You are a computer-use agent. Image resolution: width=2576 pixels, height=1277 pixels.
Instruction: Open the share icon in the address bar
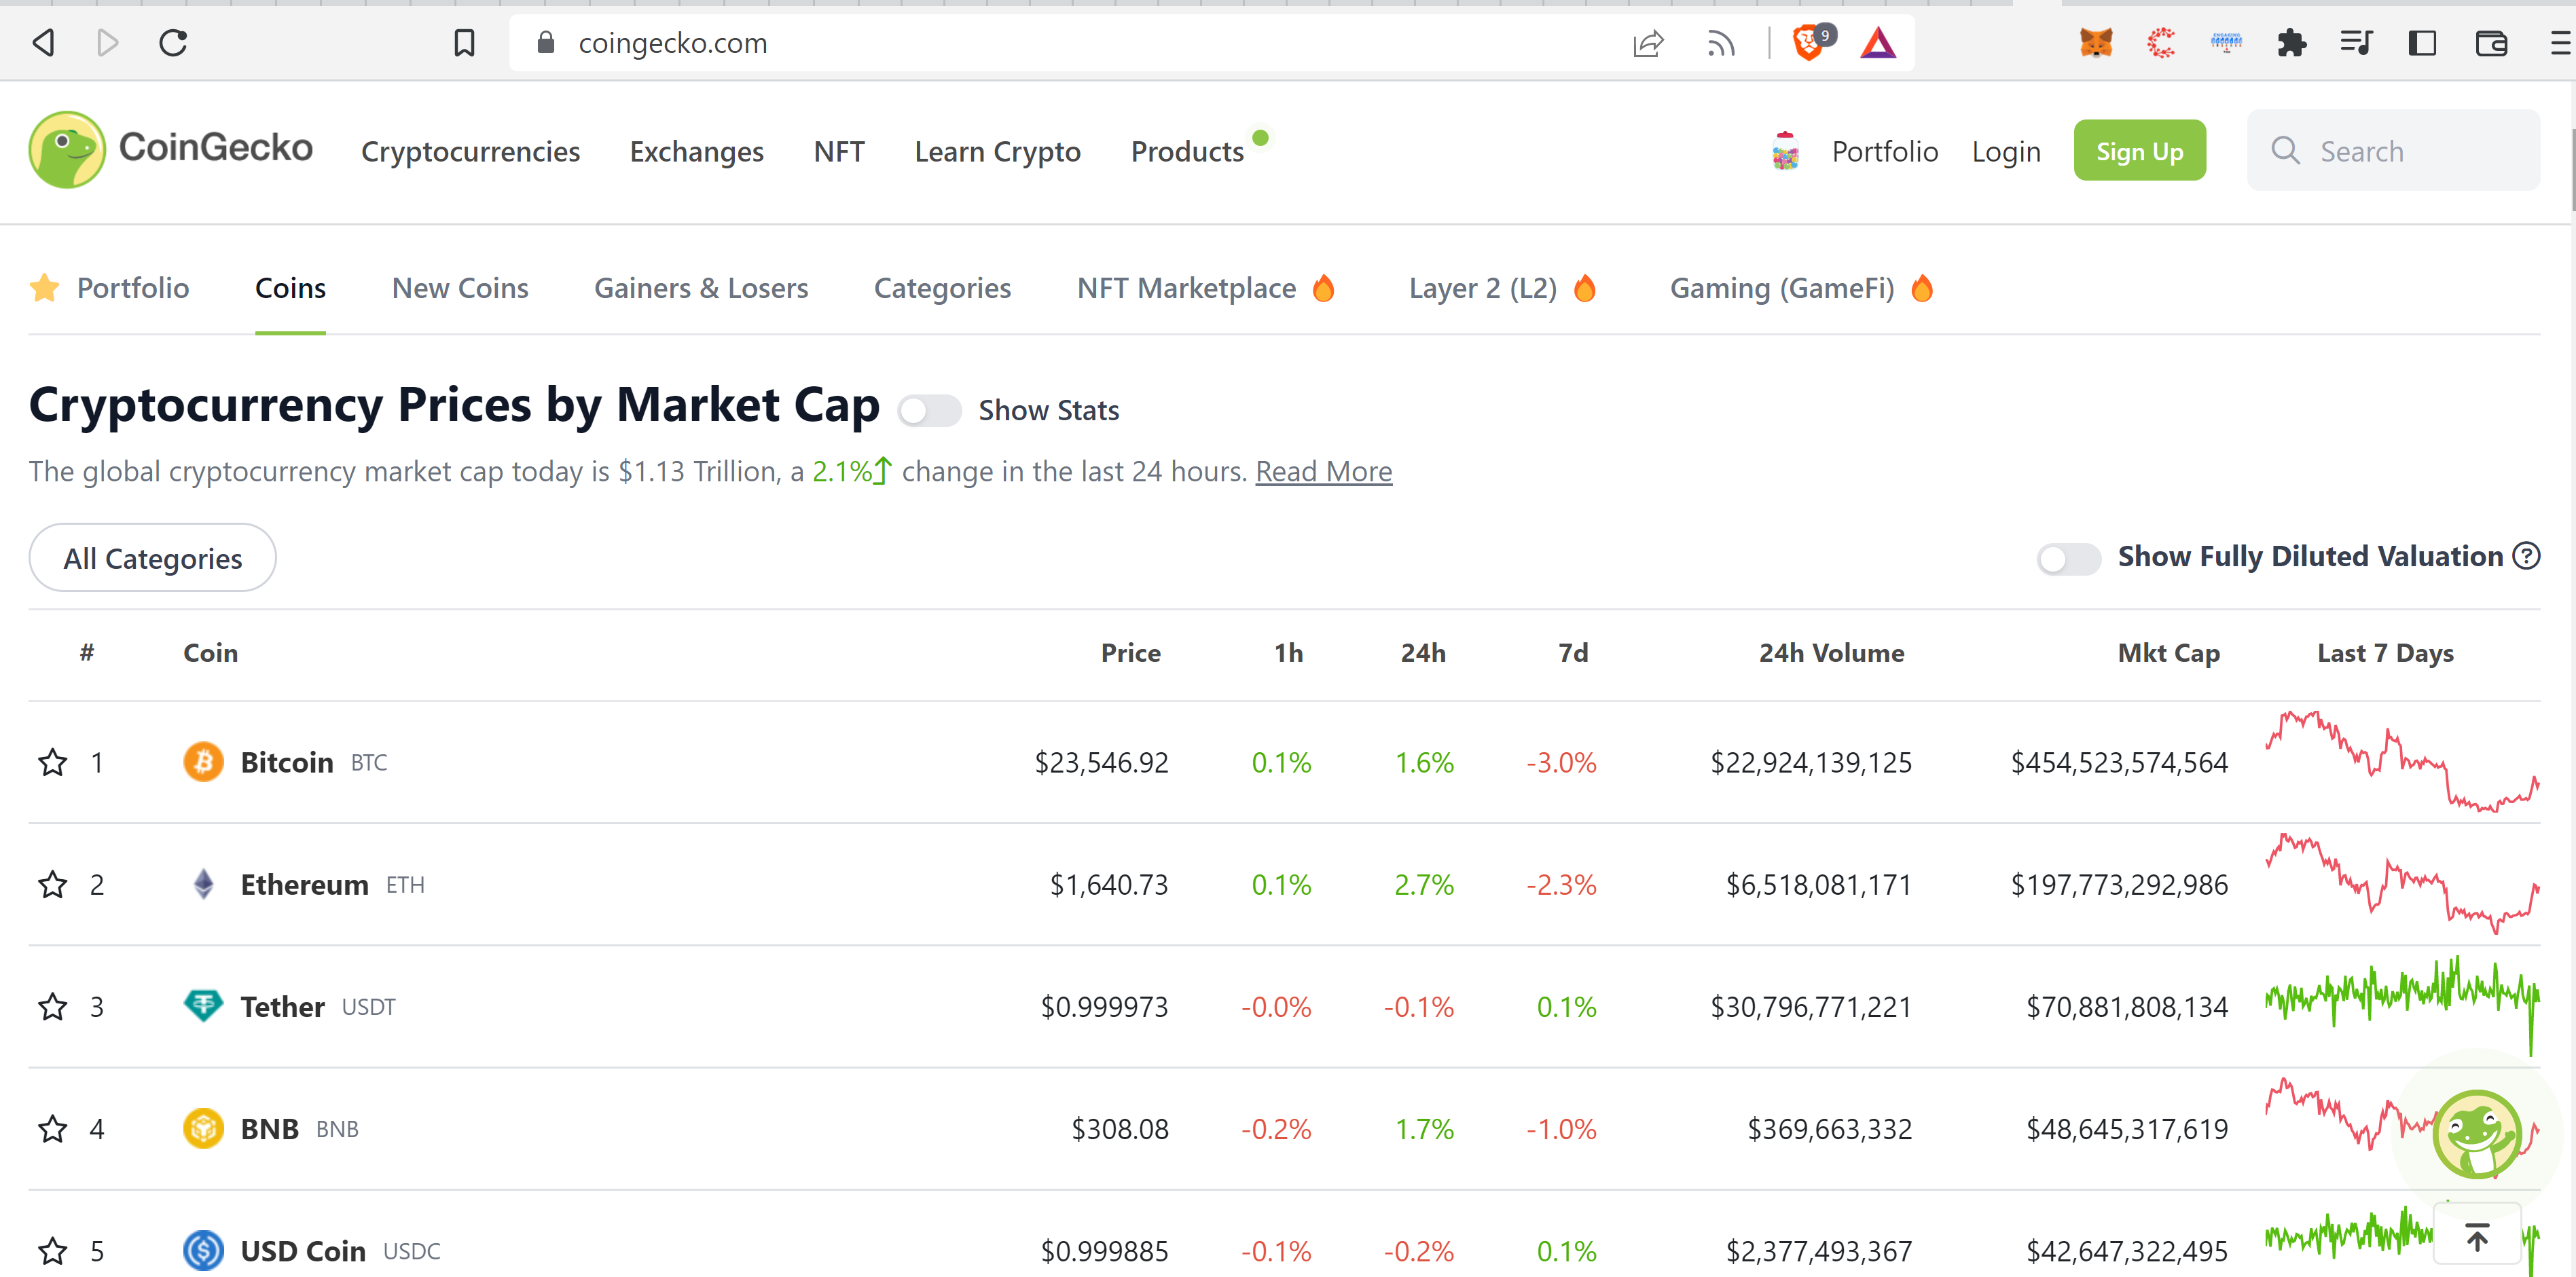coord(1648,43)
